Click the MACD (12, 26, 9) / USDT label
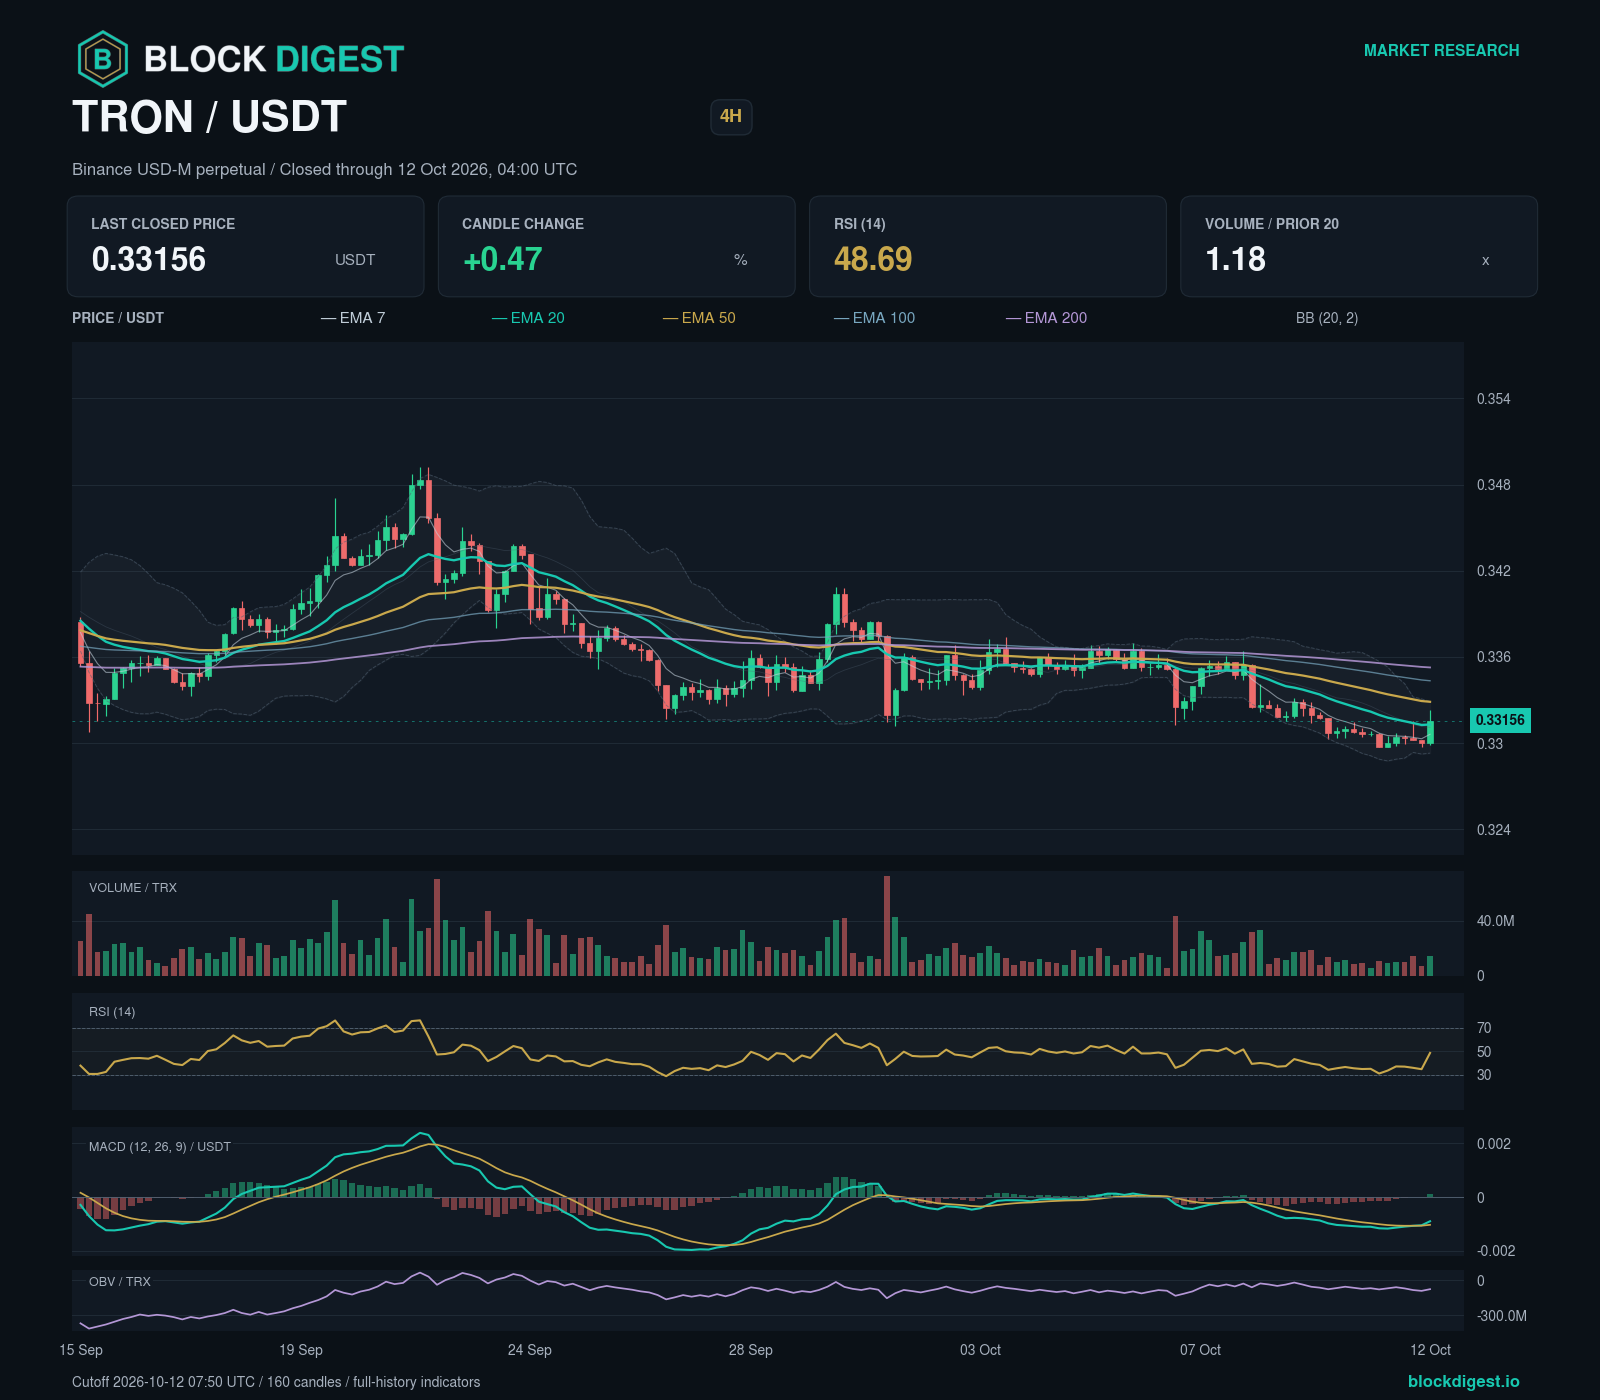The height and width of the screenshot is (1400, 1600). (160, 1147)
